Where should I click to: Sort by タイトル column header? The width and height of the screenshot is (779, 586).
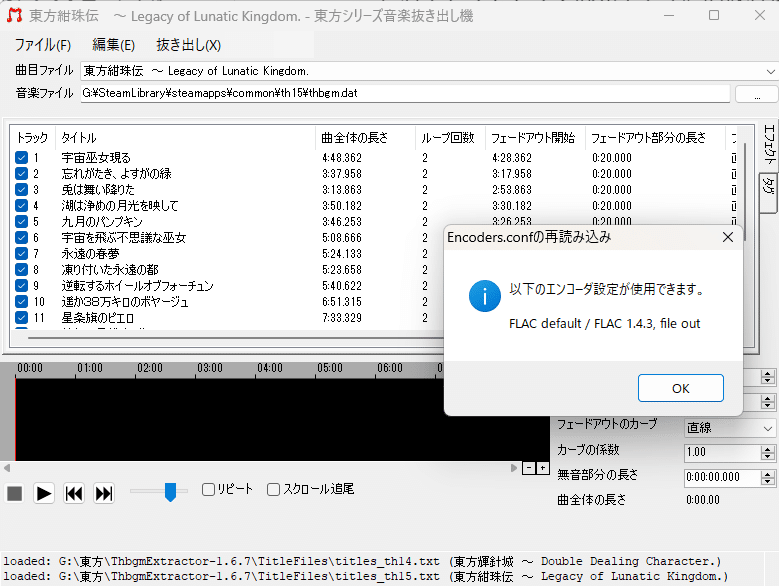pyautogui.click(x=185, y=138)
